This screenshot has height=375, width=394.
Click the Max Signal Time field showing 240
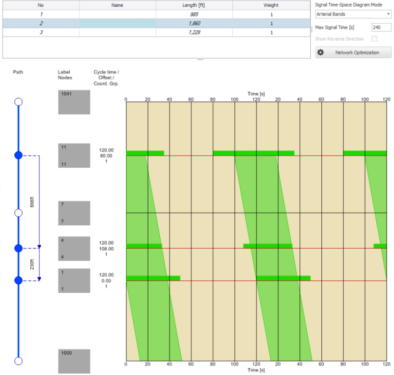tap(381, 27)
